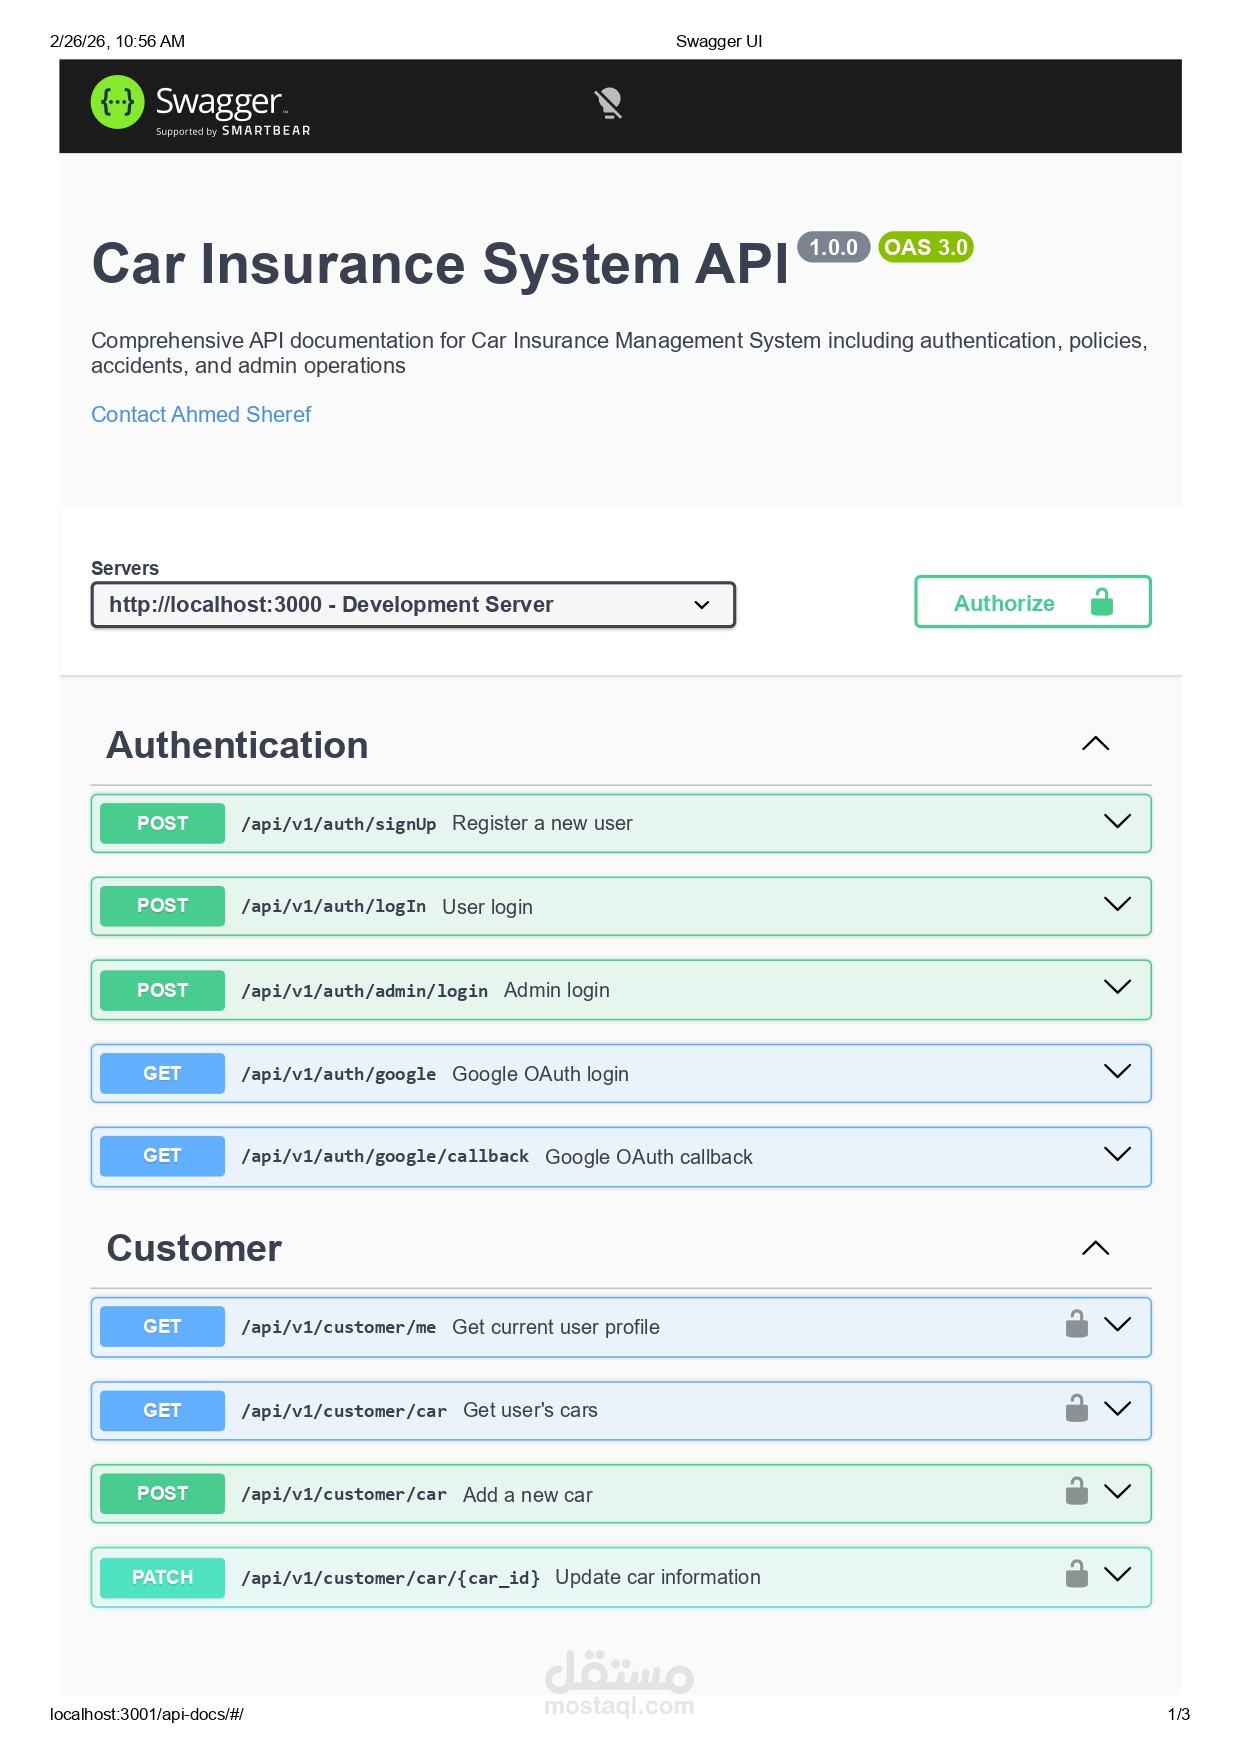This screenshot has height=1754, width=1240.
Task: Expand Admin login endpoint chevron
Action: click(1116, 988)
